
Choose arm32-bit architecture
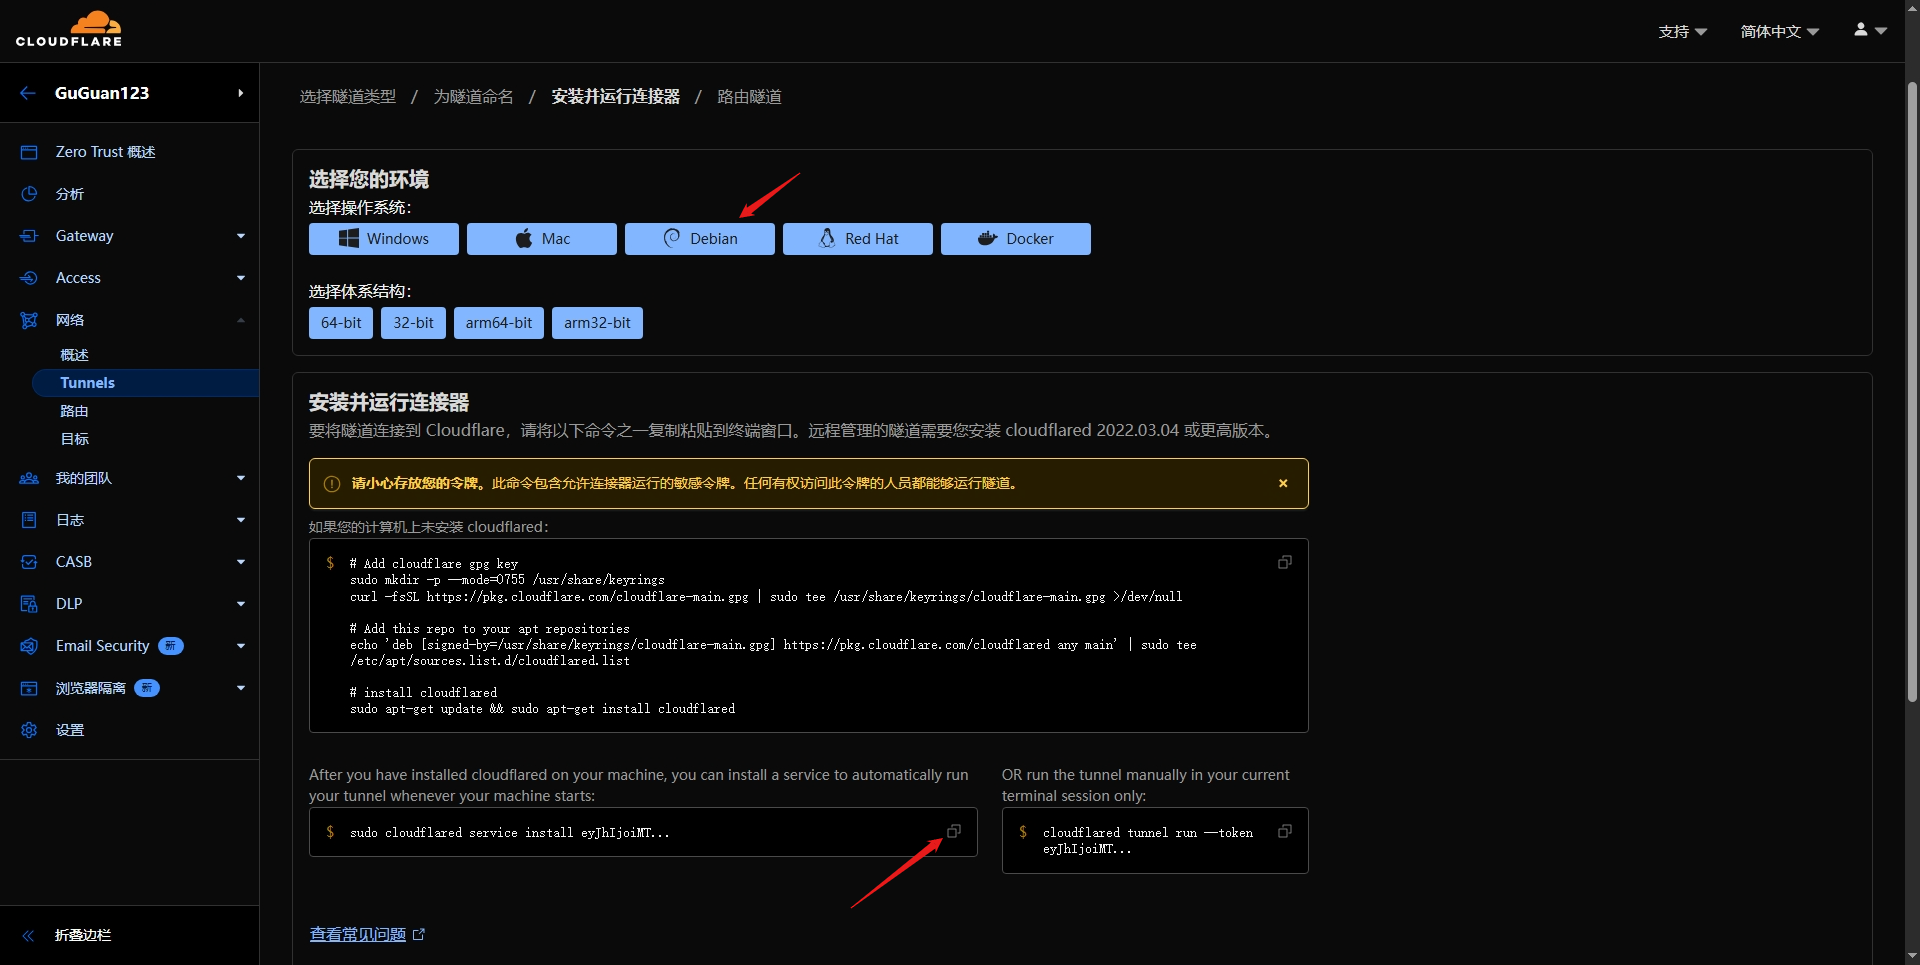[x=597, y=323]
